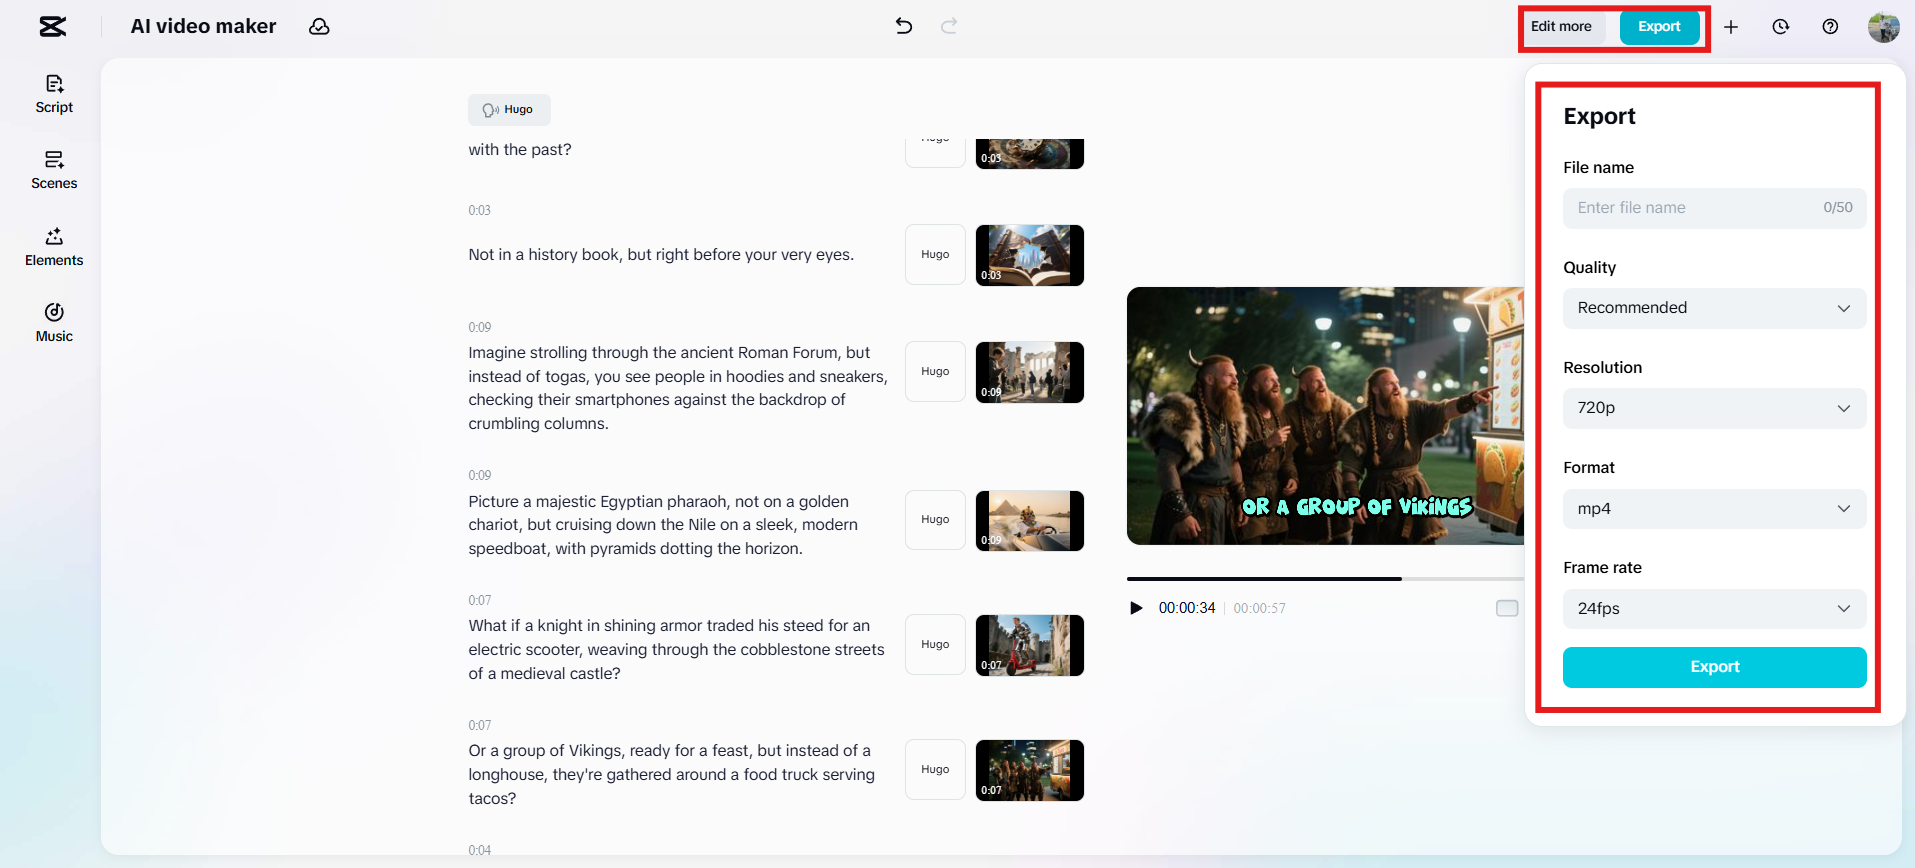
Task: Select Hugo voice for knight scene
Action: pyautogui.click(x=935, y=645)
